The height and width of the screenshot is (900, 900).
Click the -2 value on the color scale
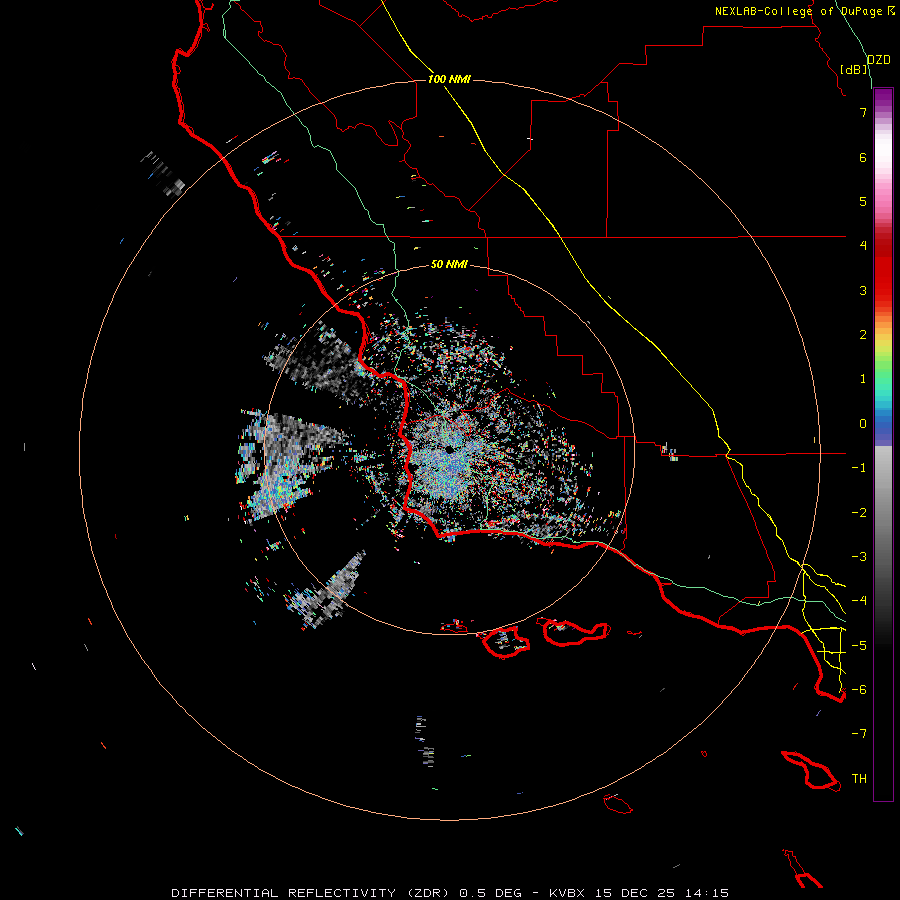(x=859, y=513)
